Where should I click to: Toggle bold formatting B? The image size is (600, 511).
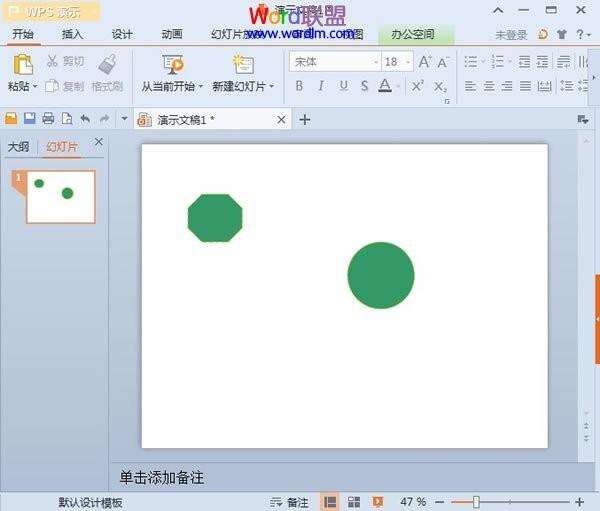tap(299, 86)
